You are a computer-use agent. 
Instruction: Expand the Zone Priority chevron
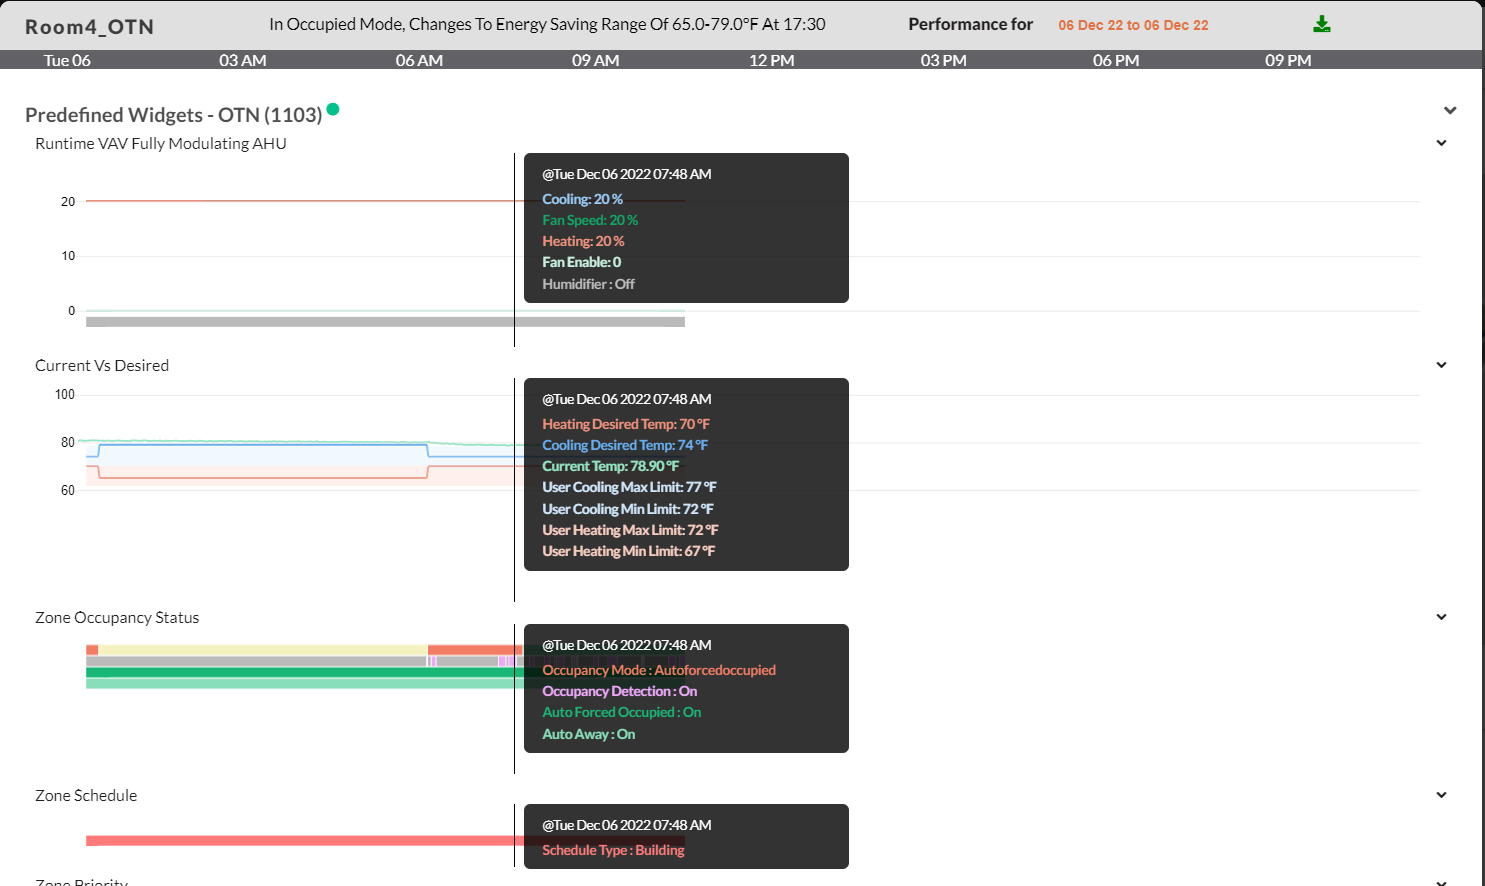[x=1441, y=881]
